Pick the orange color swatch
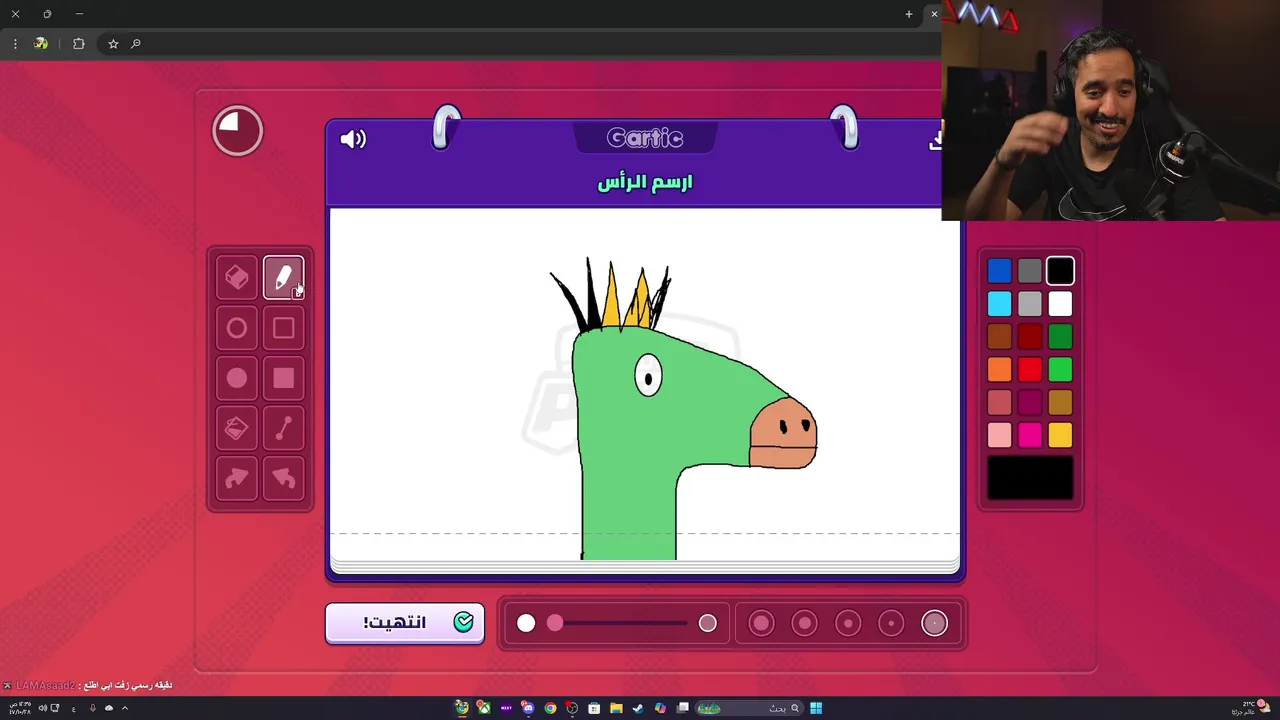This screenshot has width=1280, height=720. coord(999,370)
